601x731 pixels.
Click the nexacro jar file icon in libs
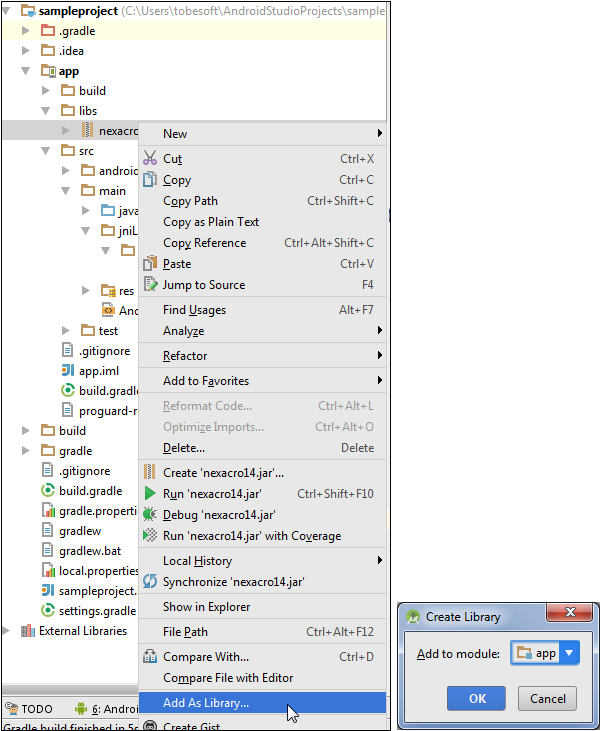click(87, 130)
